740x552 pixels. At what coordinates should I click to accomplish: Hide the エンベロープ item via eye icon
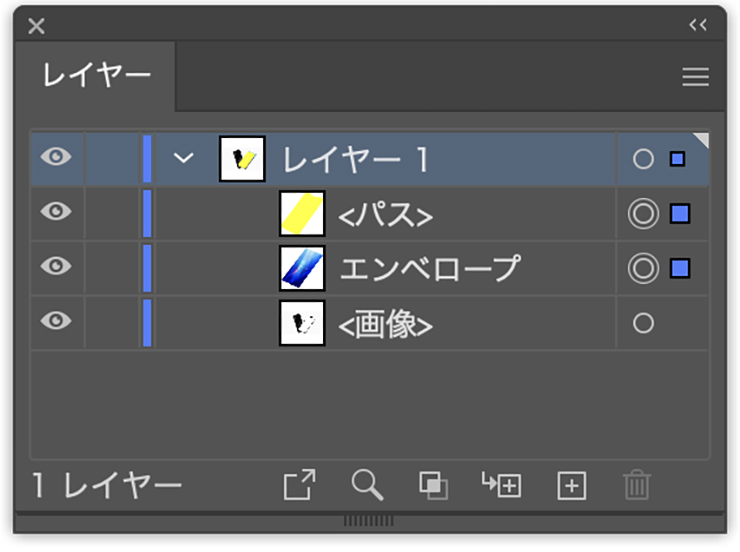tap(58, 268)
